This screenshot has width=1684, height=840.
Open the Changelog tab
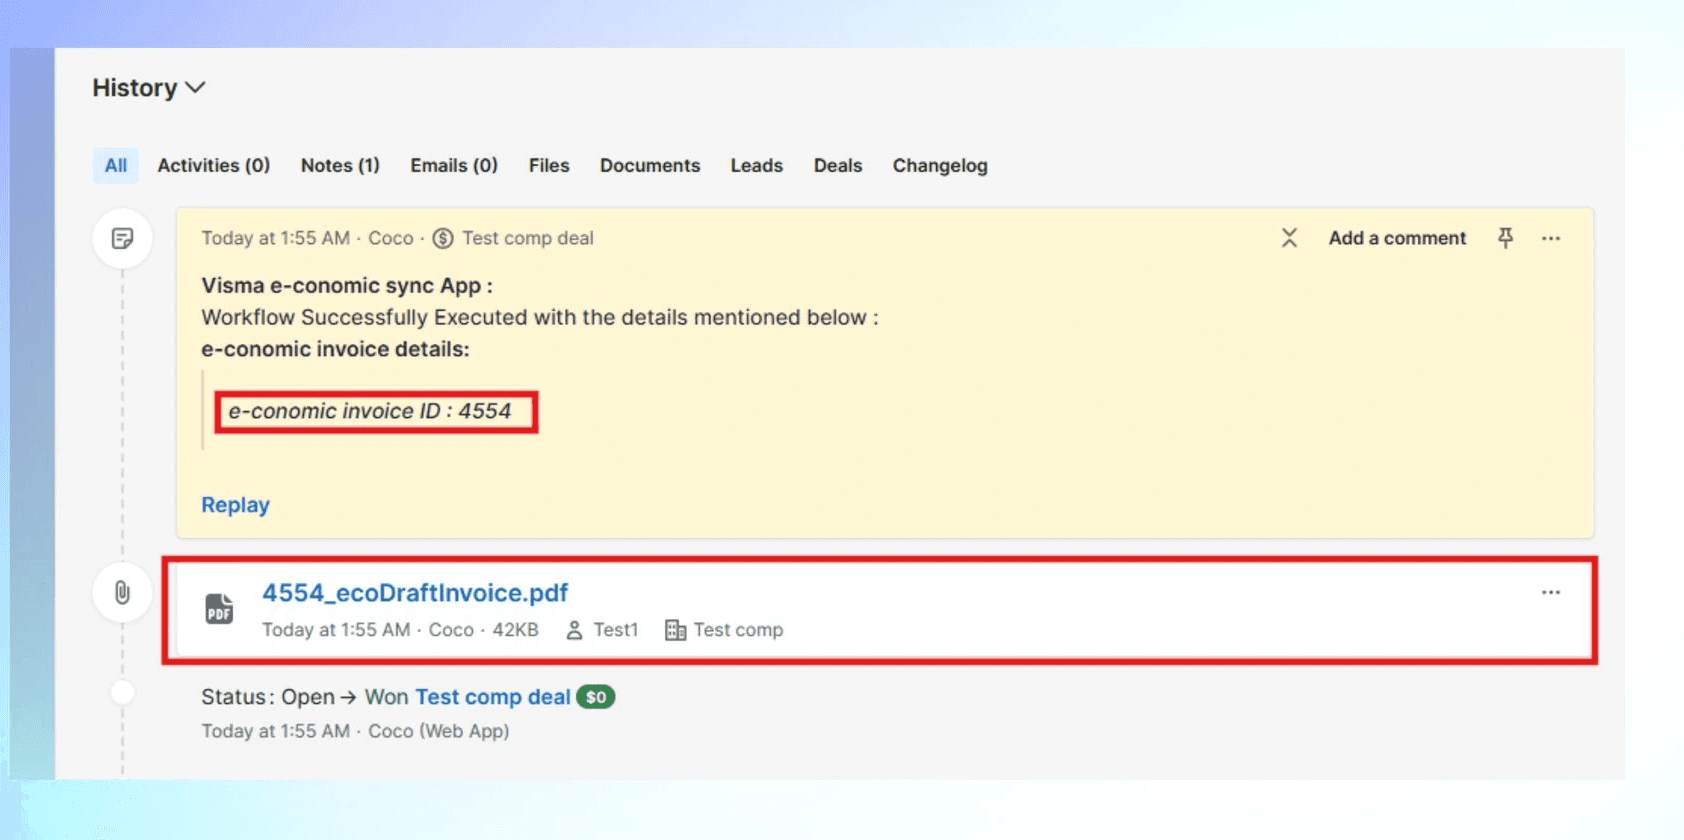click(940, 166)
